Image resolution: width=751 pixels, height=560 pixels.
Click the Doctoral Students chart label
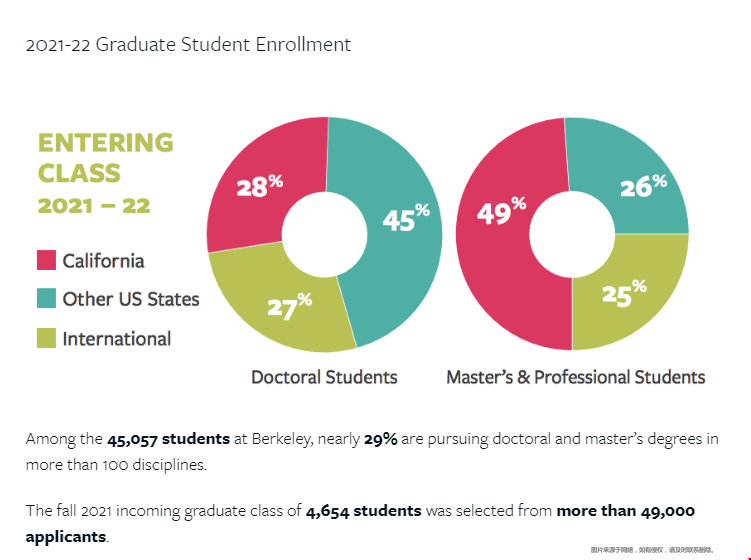tap(324, 377)
